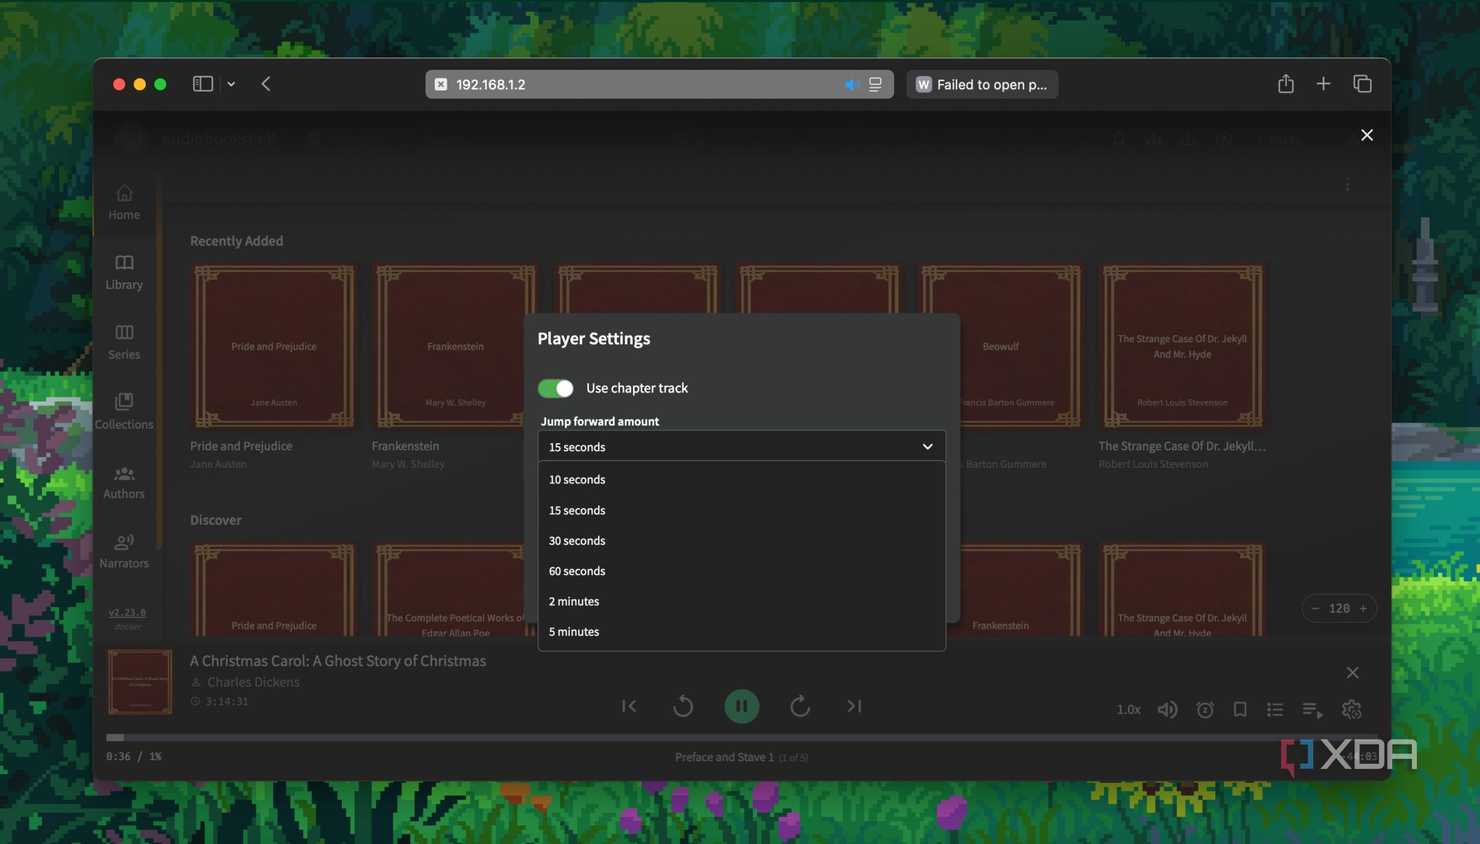1480x844 pixels.
Task: Open the Home section in sidebar
Action: pyautogui.click(x=124, y=202)
